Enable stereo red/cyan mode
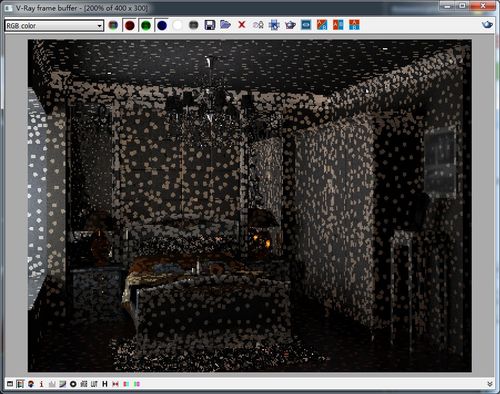 126,384
